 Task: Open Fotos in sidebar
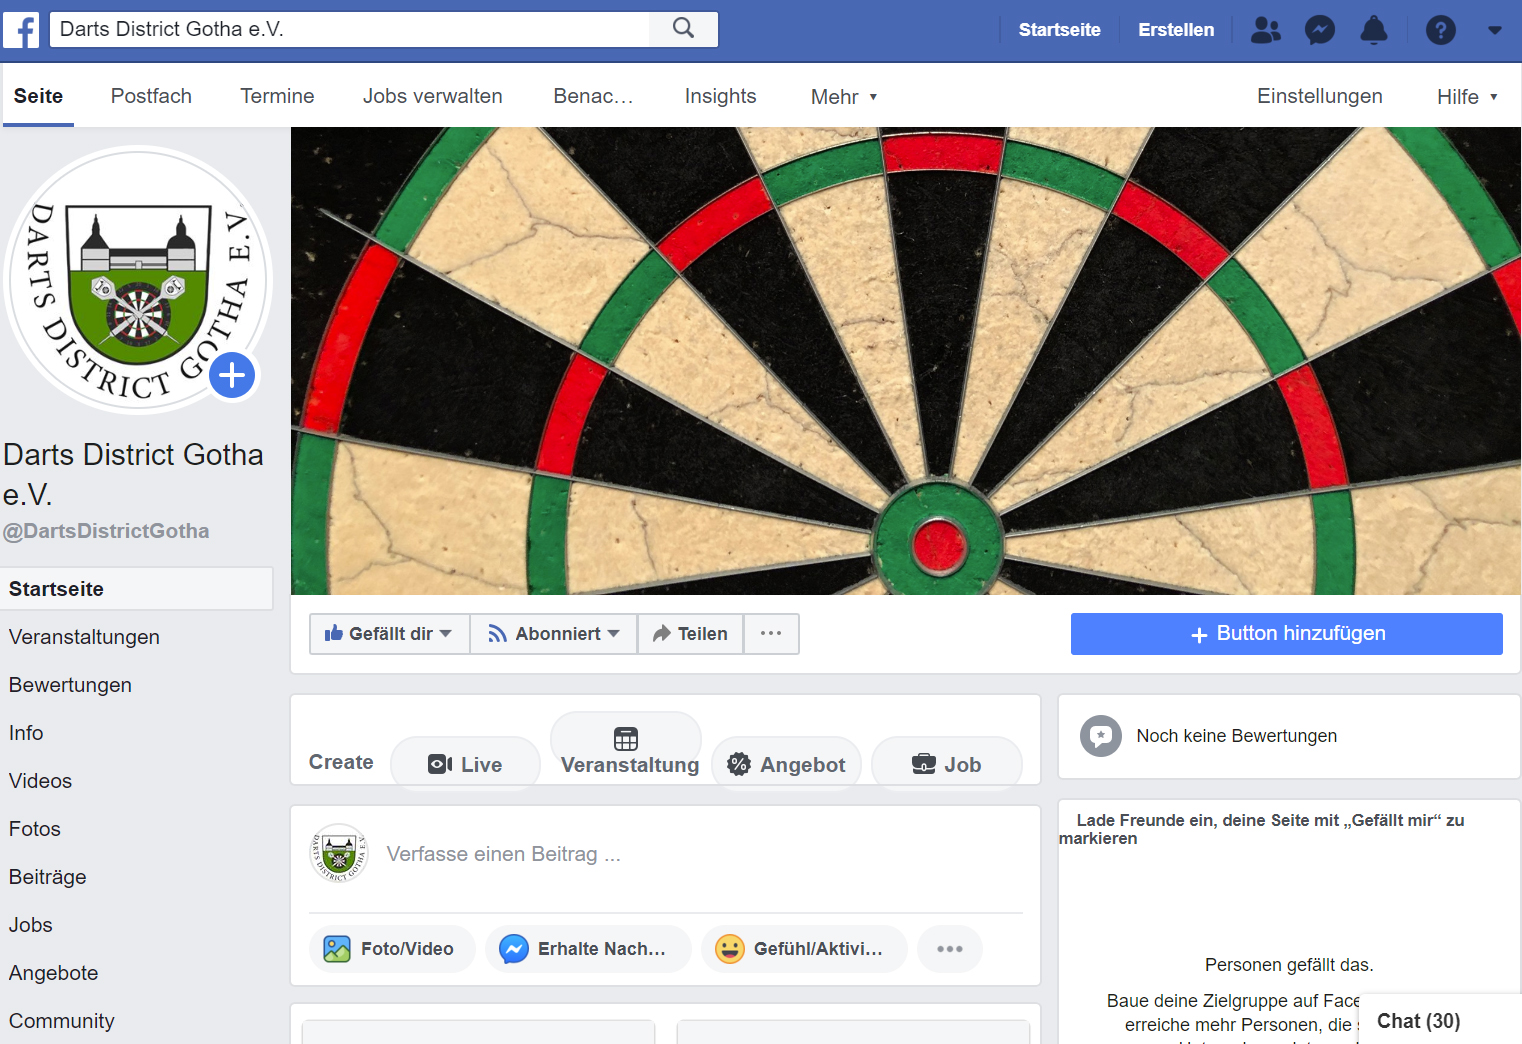(34, 829)
